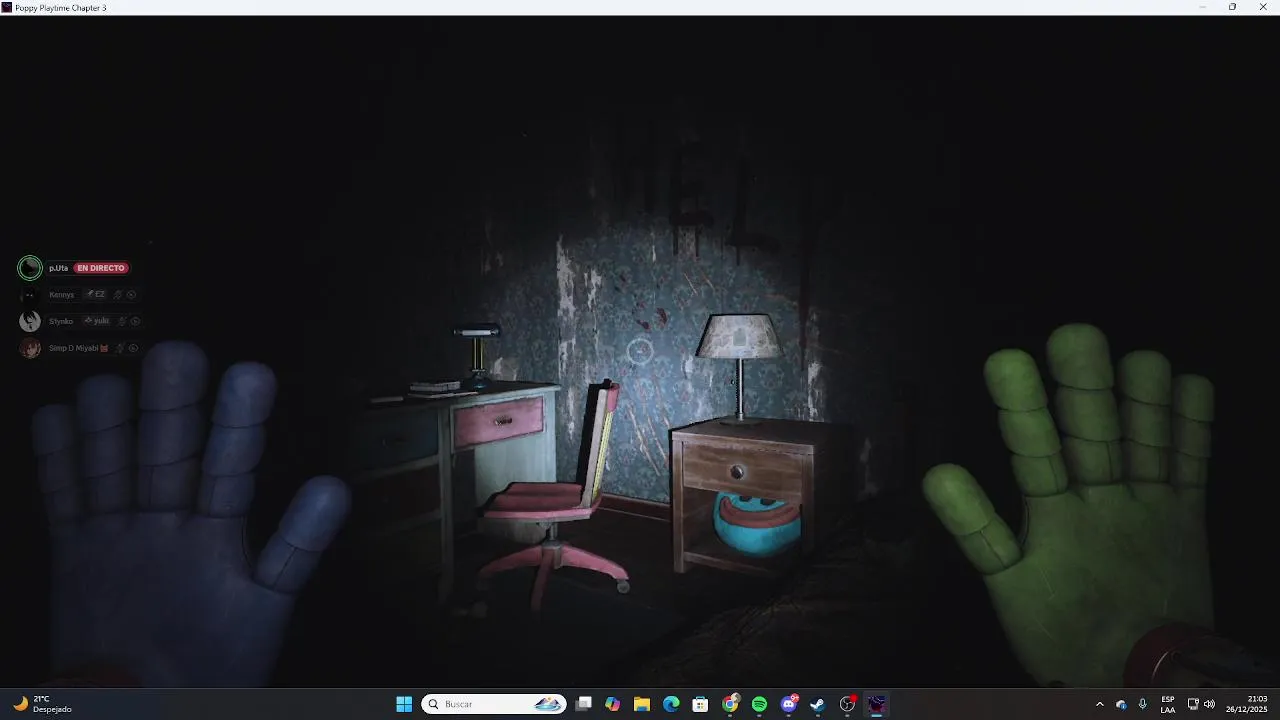The height and width of the screenshot is (720, 1280).
Task: Click p.Uta's avatar in Discord overlay
Action: pyautogui.click(x=30, y=267)
